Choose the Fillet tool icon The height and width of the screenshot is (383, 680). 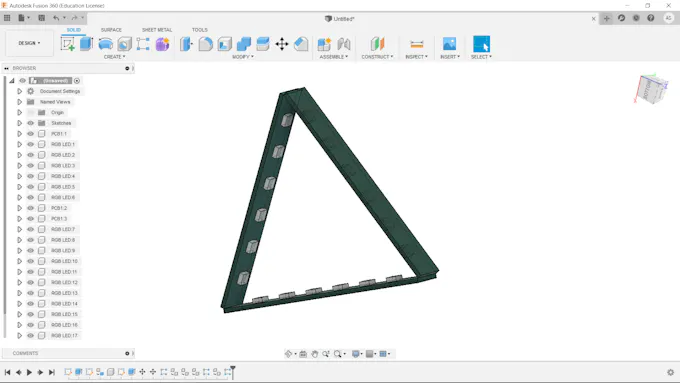click(x=206, y=44)
